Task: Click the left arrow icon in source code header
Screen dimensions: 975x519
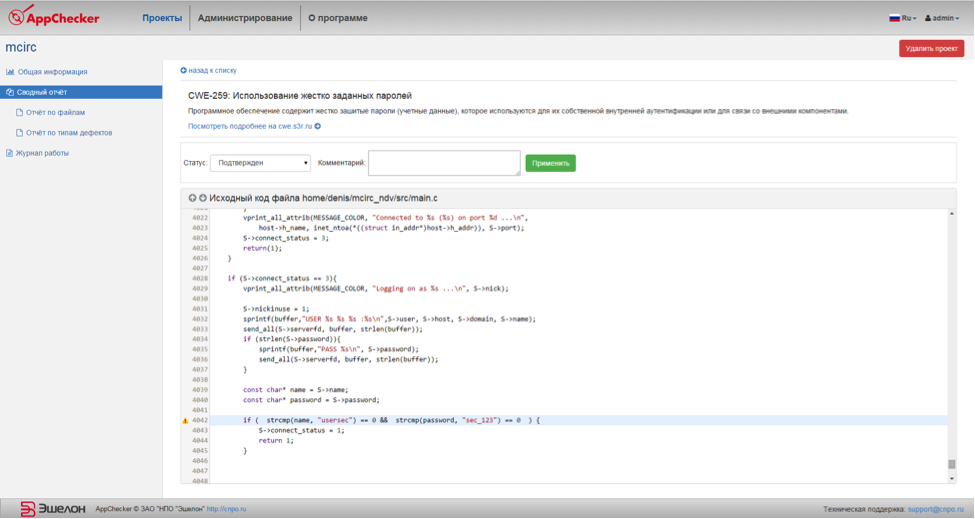Action: coord(192,198)
